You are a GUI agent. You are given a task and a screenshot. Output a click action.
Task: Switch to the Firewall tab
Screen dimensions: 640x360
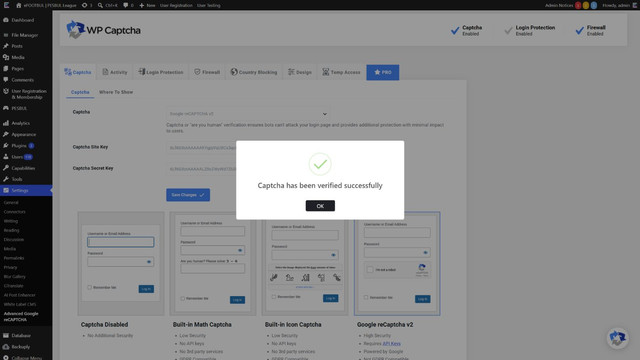pos(207,72)
